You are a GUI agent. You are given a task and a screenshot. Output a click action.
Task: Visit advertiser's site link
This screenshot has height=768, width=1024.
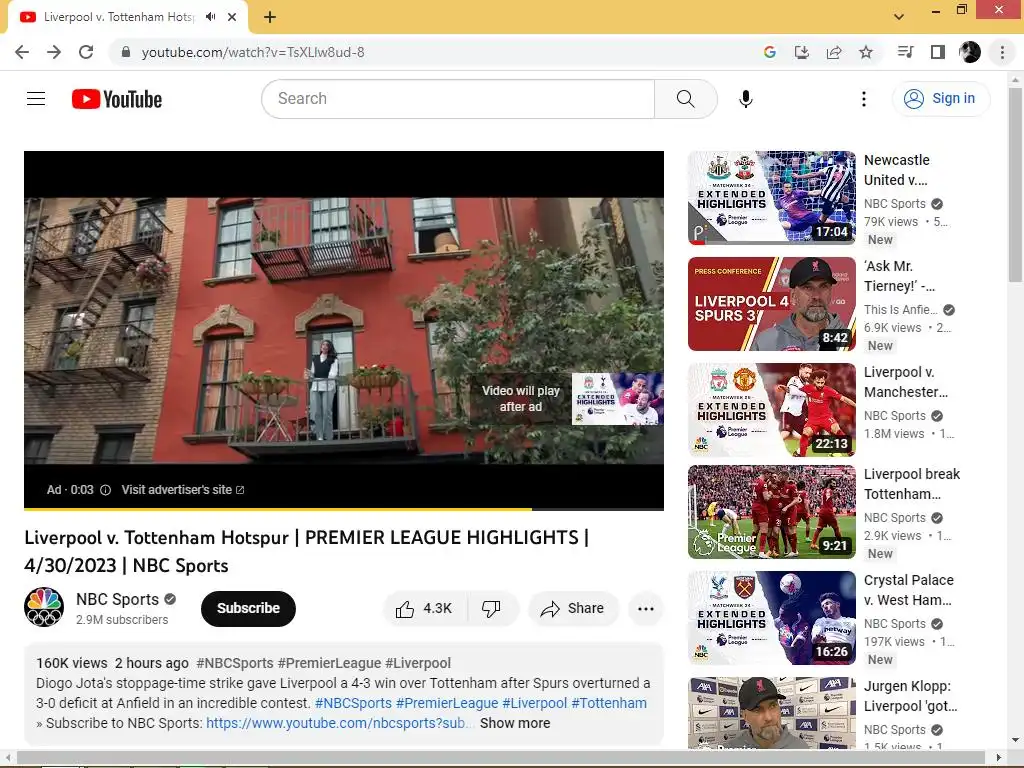[183, 490]
